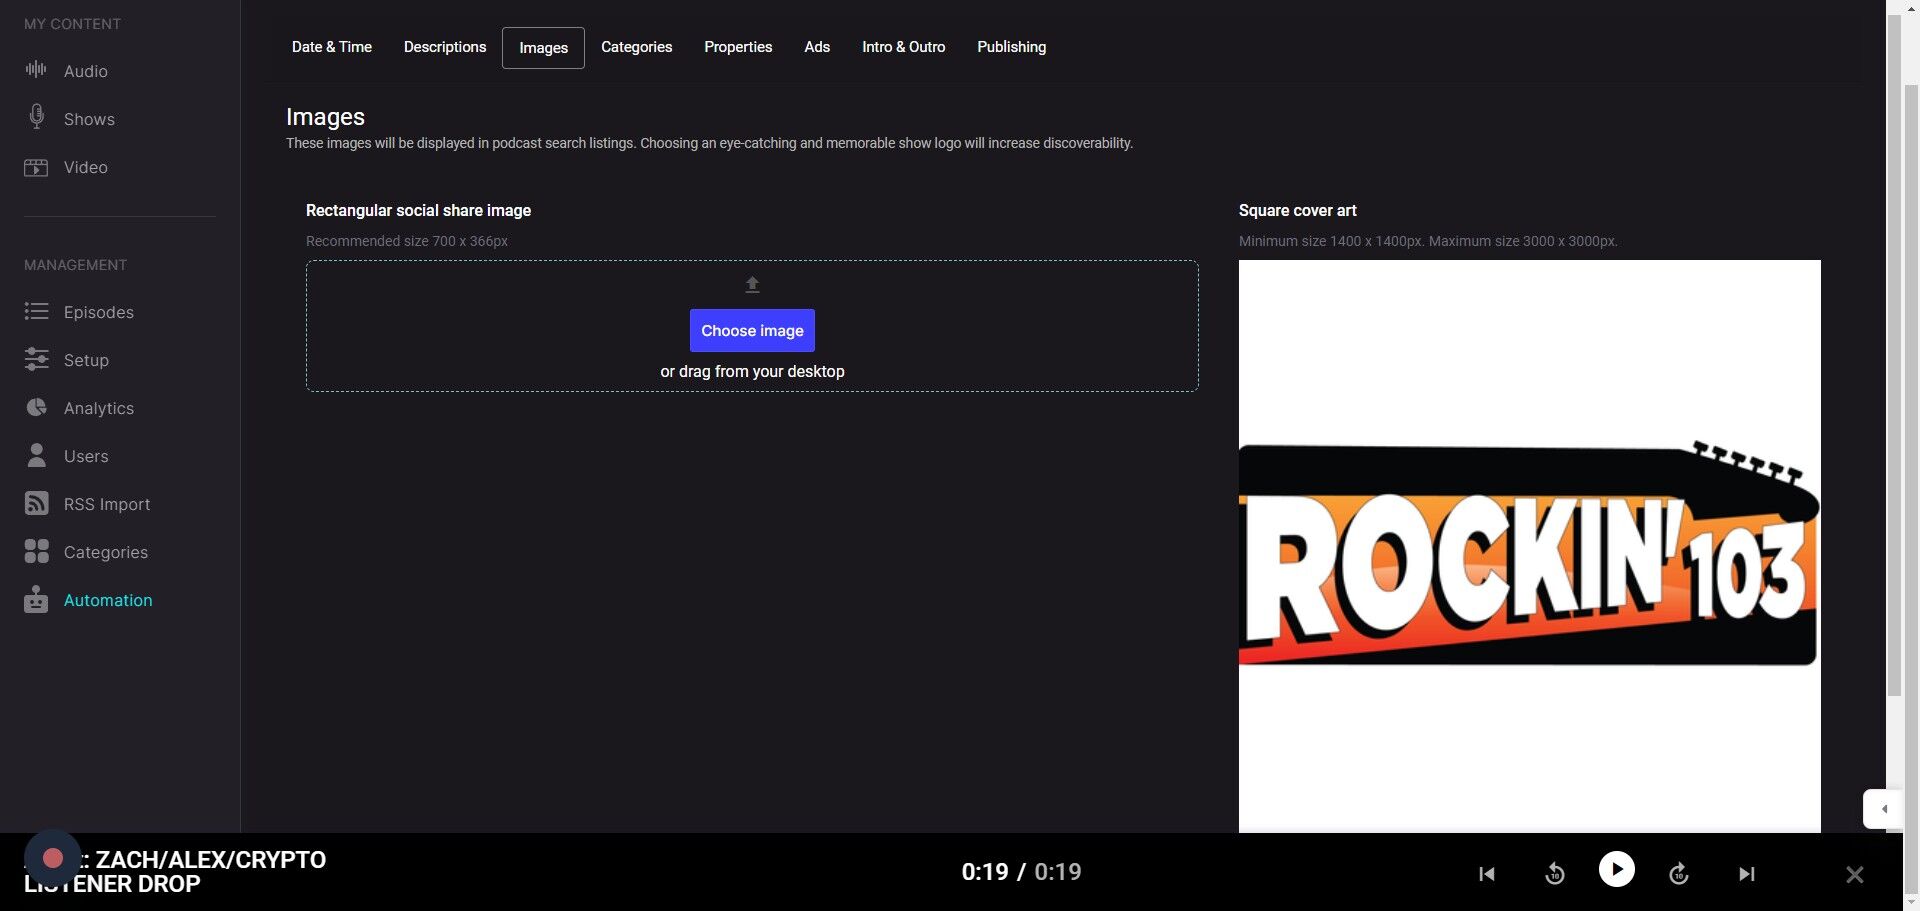Rewind ten seconds in the audio player

pos(1554,874)
